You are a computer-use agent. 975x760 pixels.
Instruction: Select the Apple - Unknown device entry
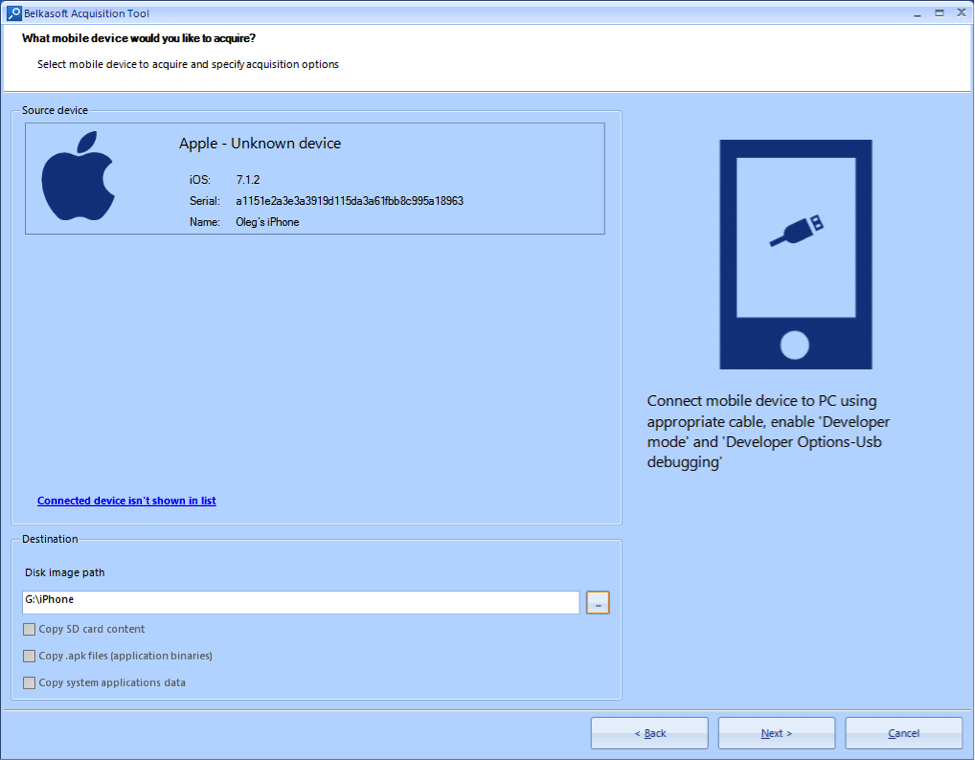click(315, 178)
